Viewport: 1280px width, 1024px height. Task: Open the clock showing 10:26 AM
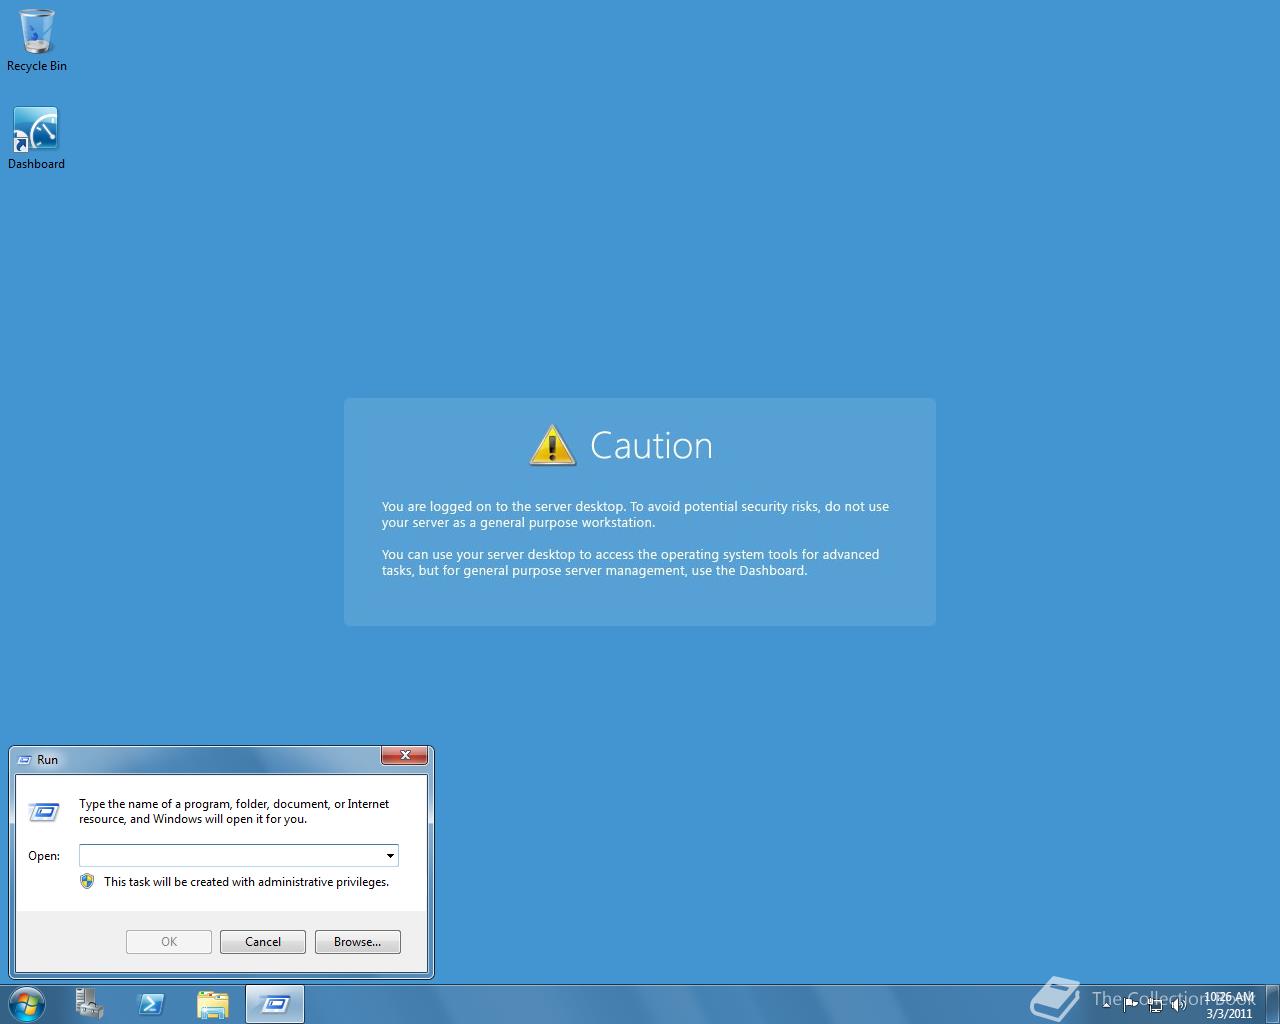pos(1229,1005)
